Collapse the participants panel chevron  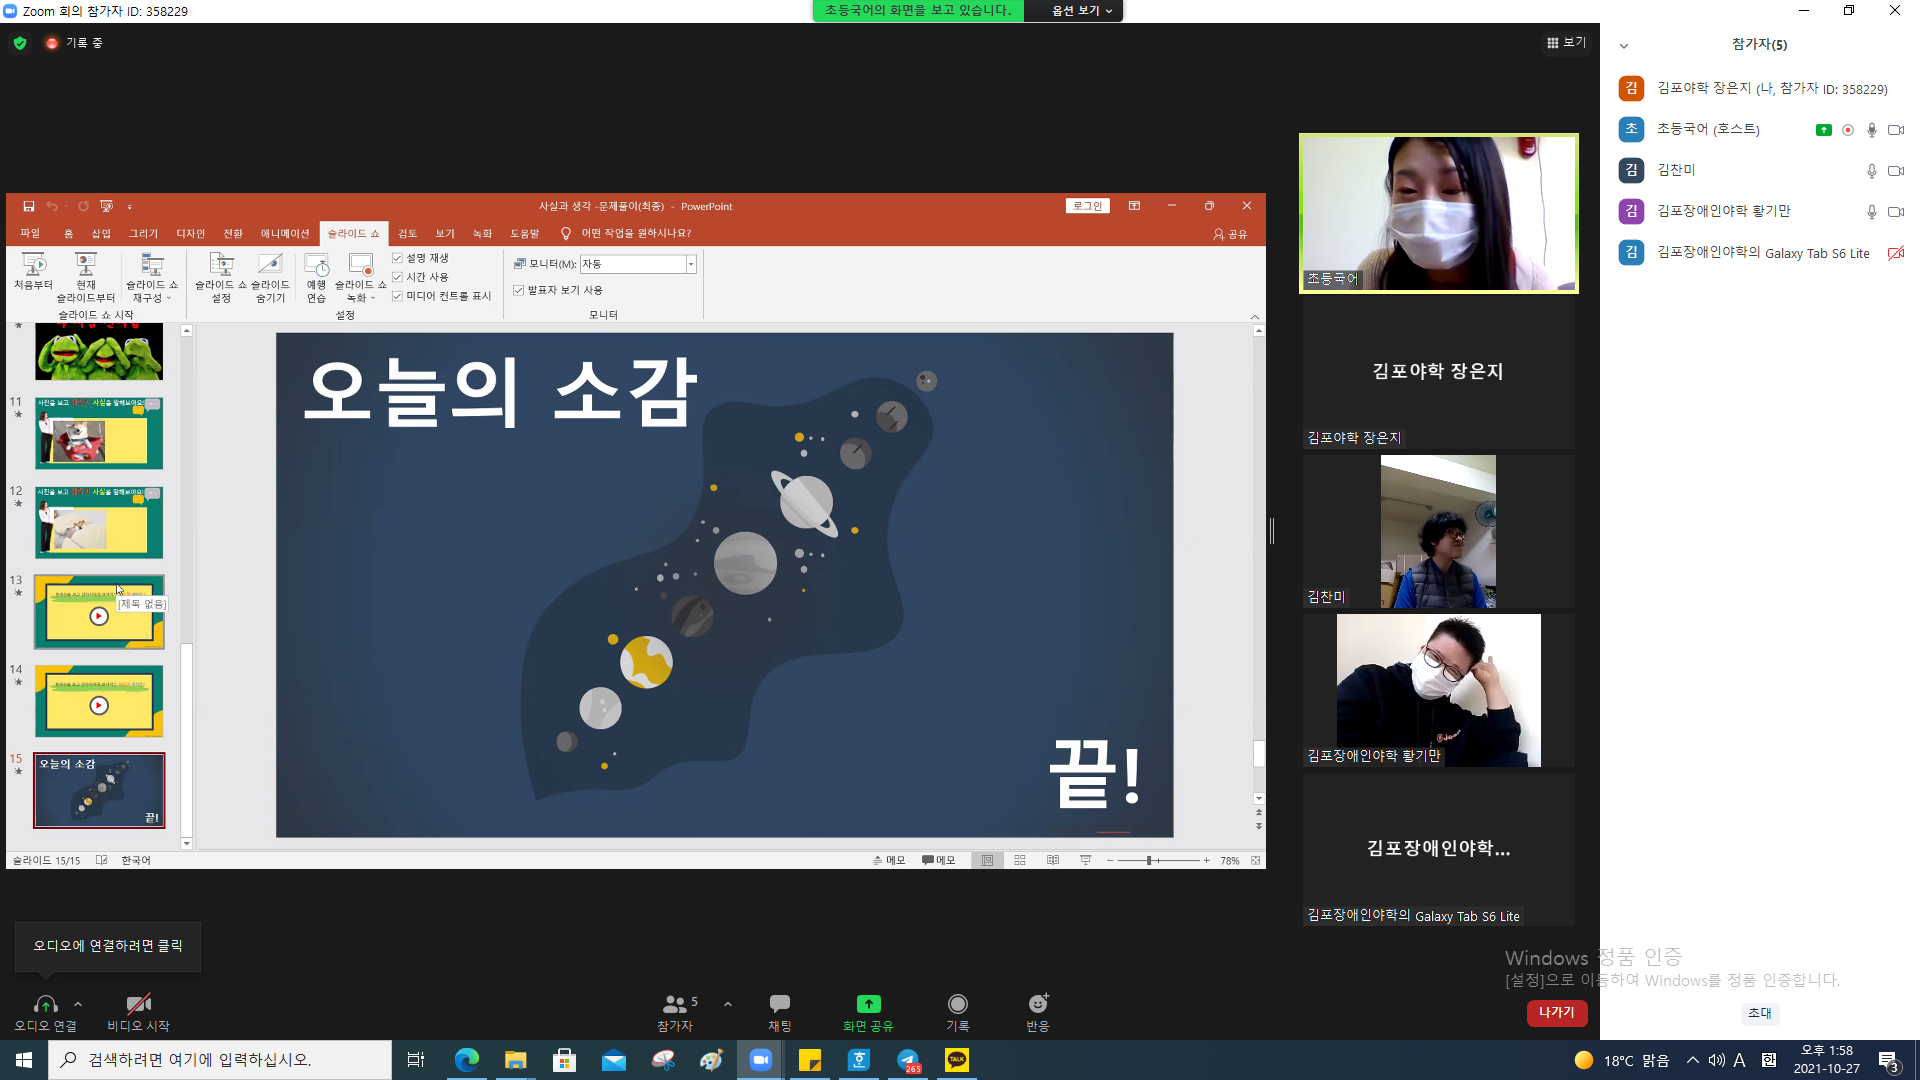(x=1624, y=46)
